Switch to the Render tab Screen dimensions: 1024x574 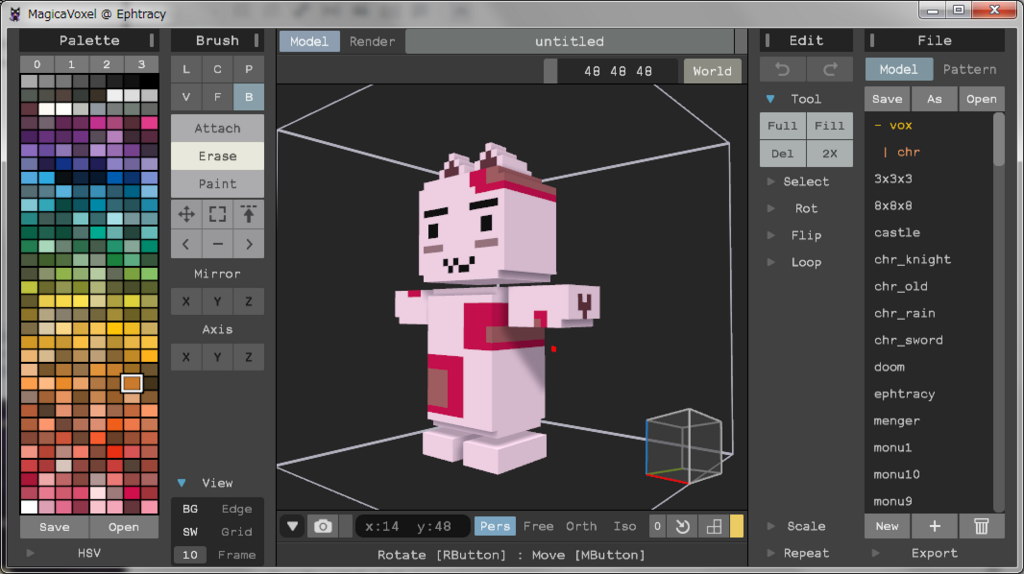click(372, 41)
